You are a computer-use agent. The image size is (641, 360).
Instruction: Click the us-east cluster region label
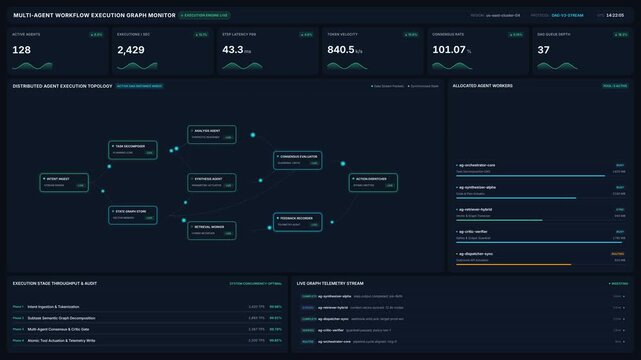tap(503, 16)
